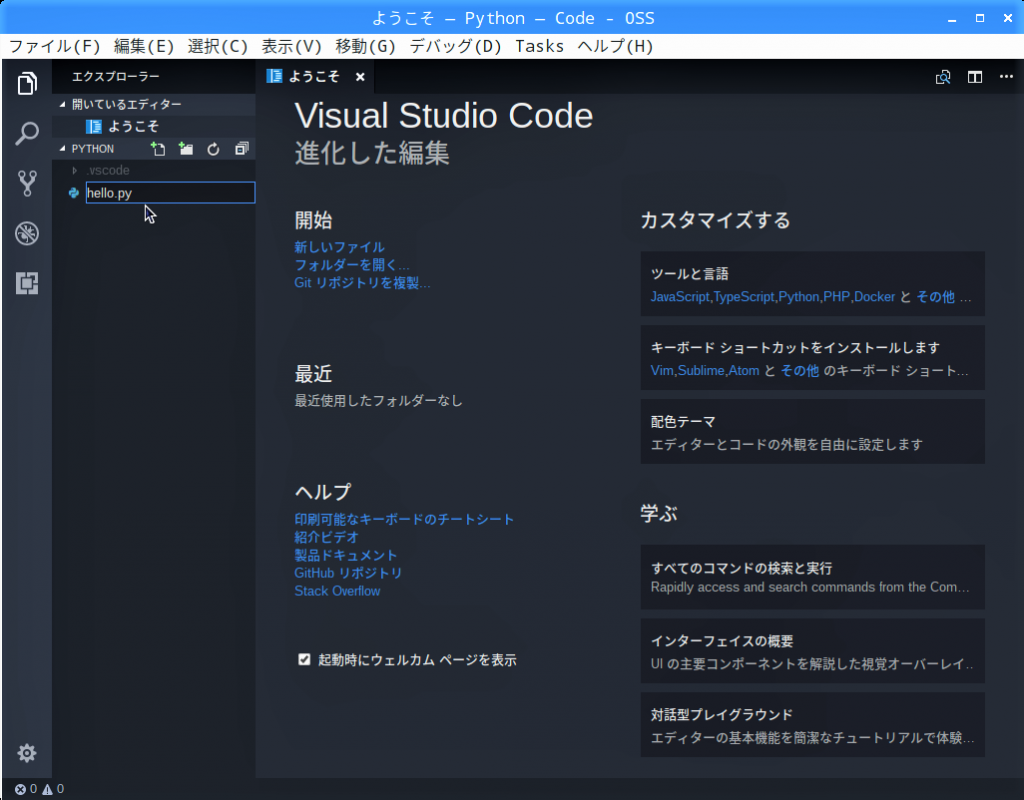Viewport: 1024px width, 800px height.
Task: Click the Vim keyboard shortcuts link
Action: [x=662, y=371]
